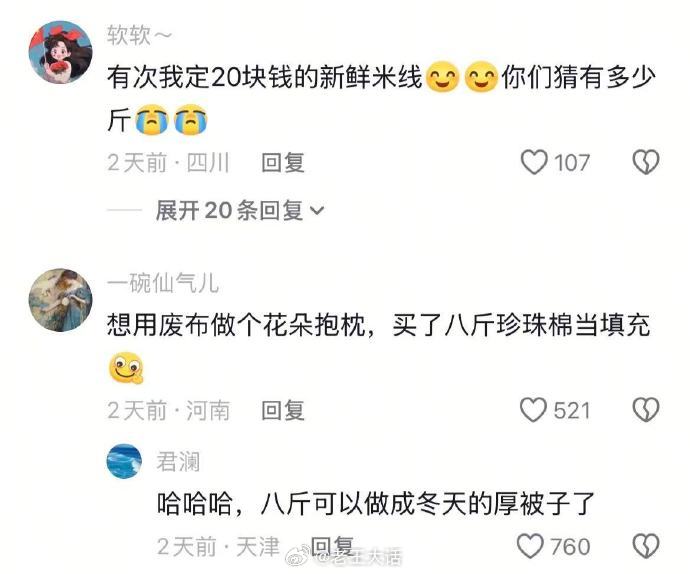Open username 君澜 profile link
The image size is (690, 574).
click(178, 462)
